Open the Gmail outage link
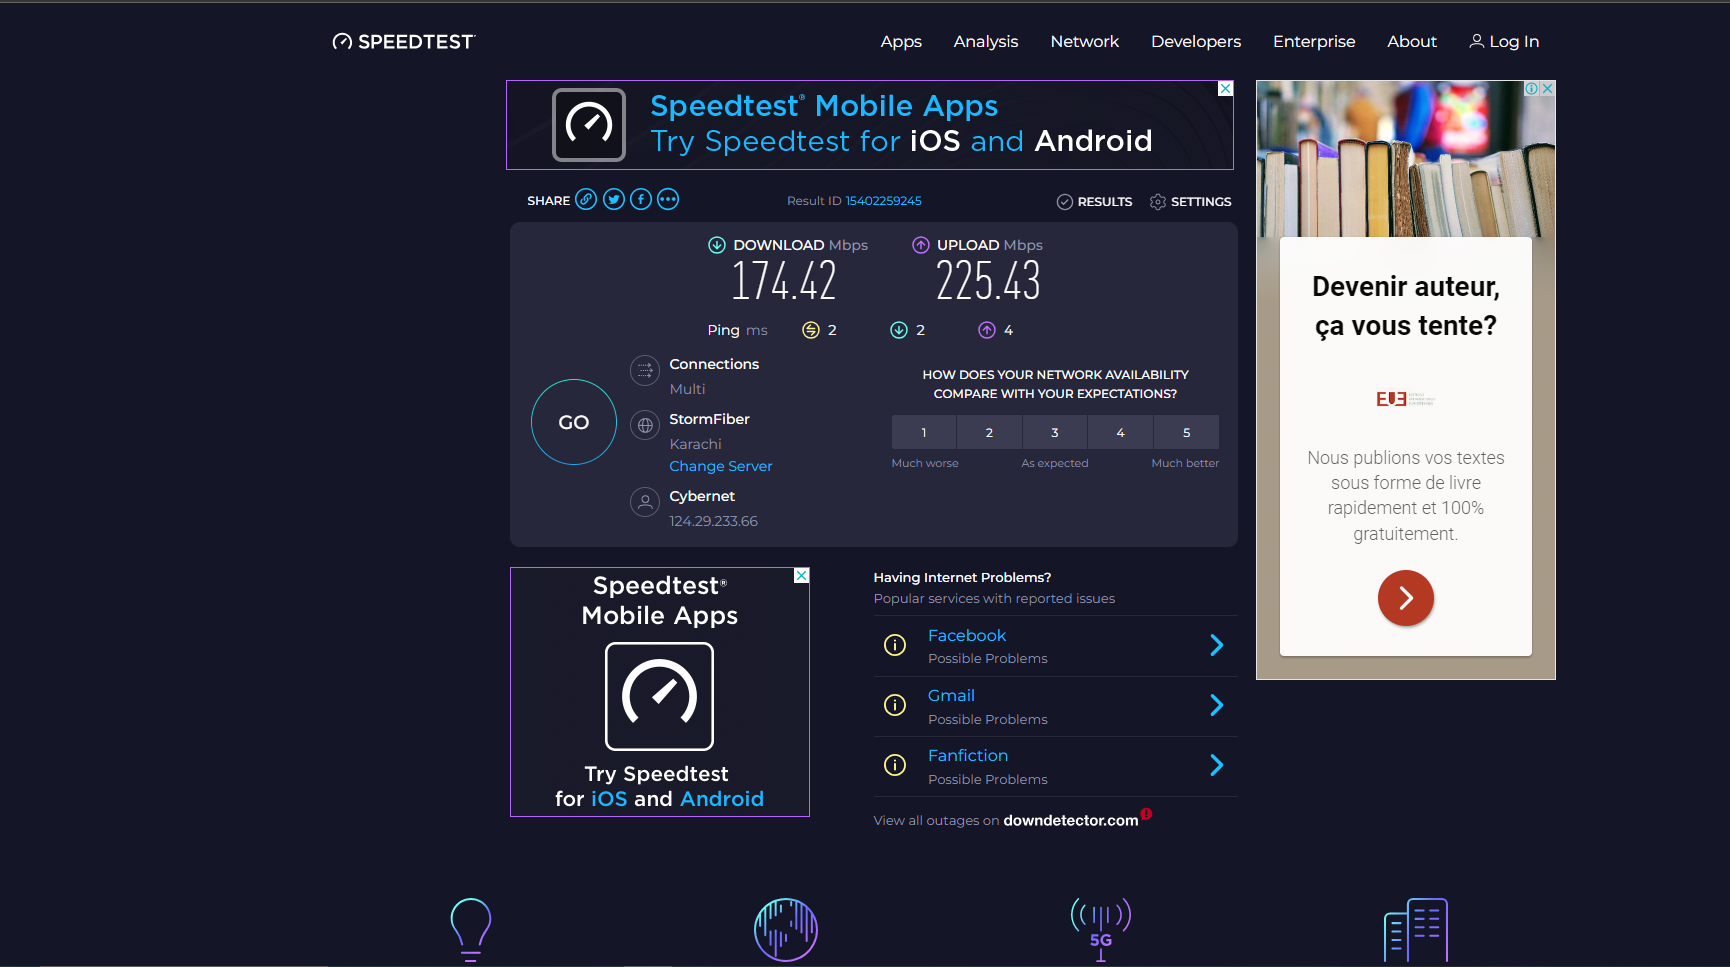 coord(951,695)
